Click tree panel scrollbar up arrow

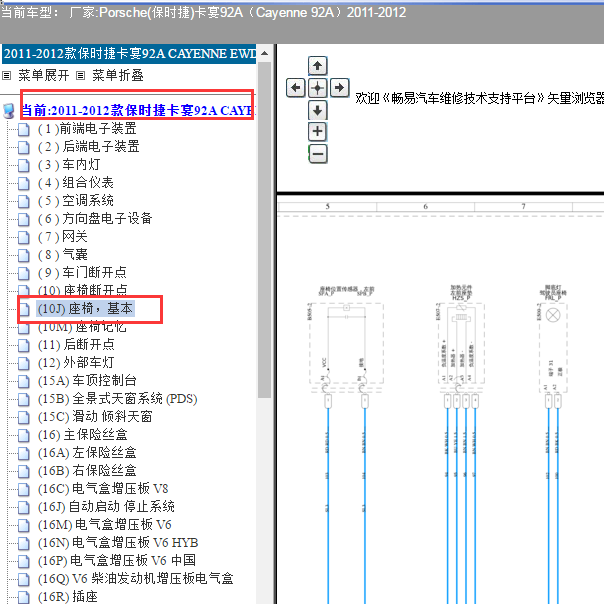[x=265, y=53]
